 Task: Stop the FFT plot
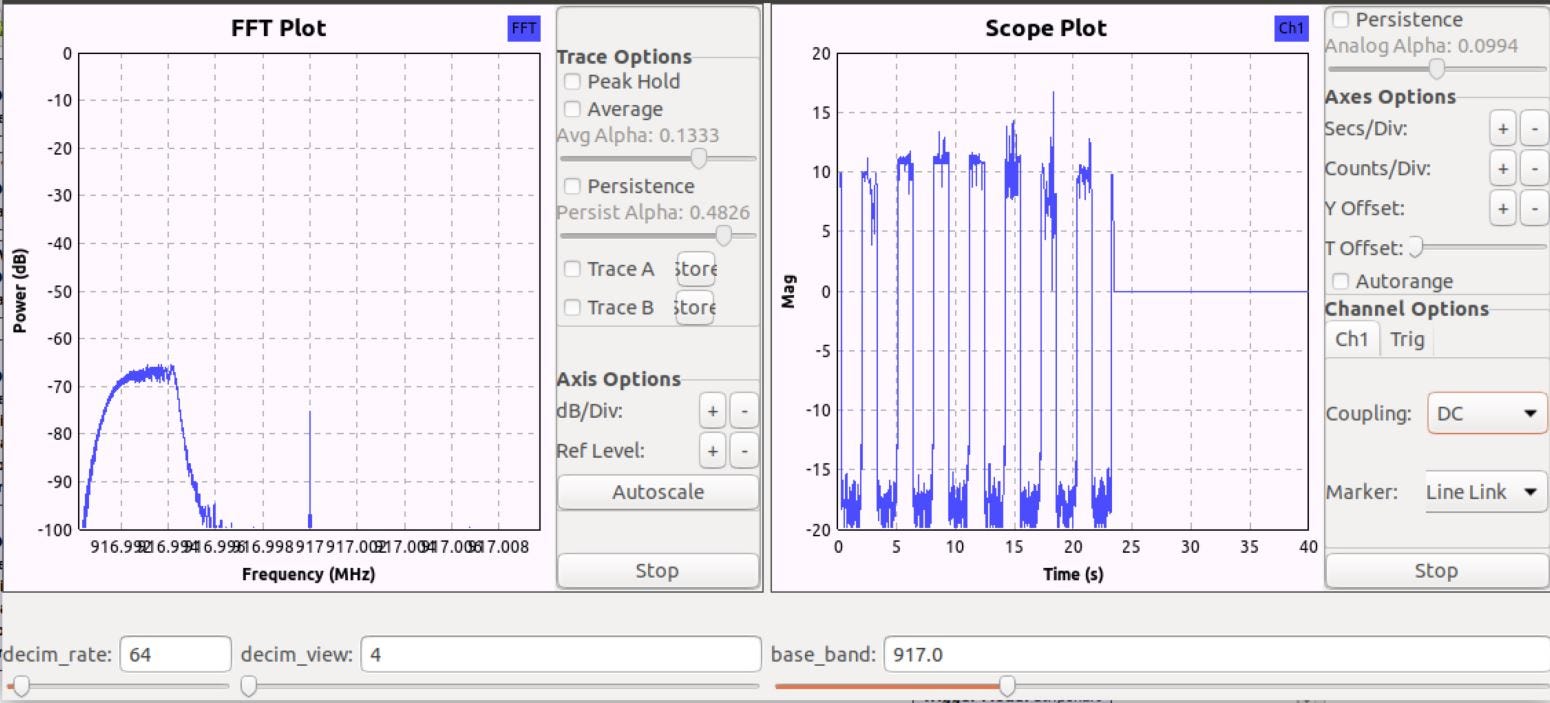(x=658, y=571)
